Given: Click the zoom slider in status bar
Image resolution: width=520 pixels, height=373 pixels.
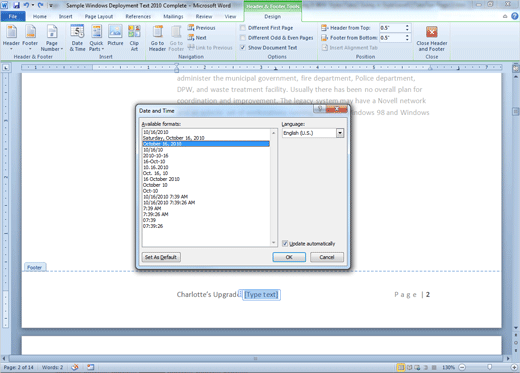Looking at the screenshot, I should click(489, 367).
